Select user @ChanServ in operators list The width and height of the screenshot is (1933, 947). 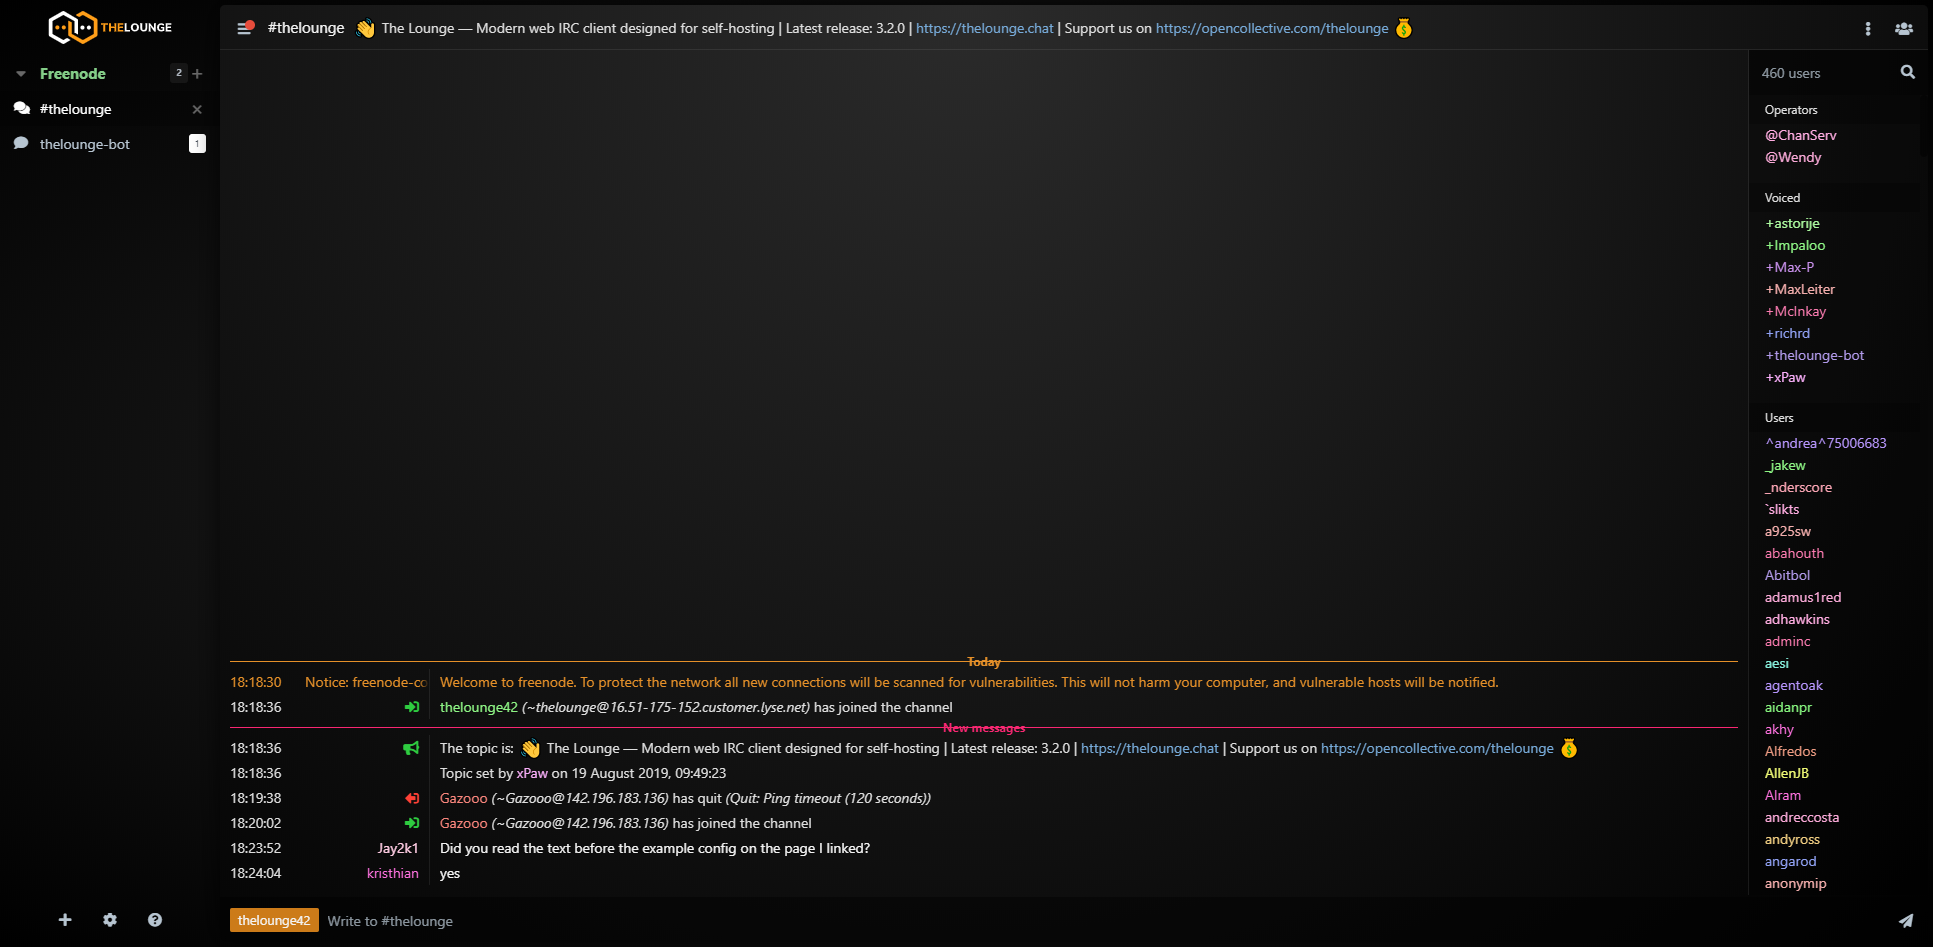pyautogui.click(x=1800, y=135)
